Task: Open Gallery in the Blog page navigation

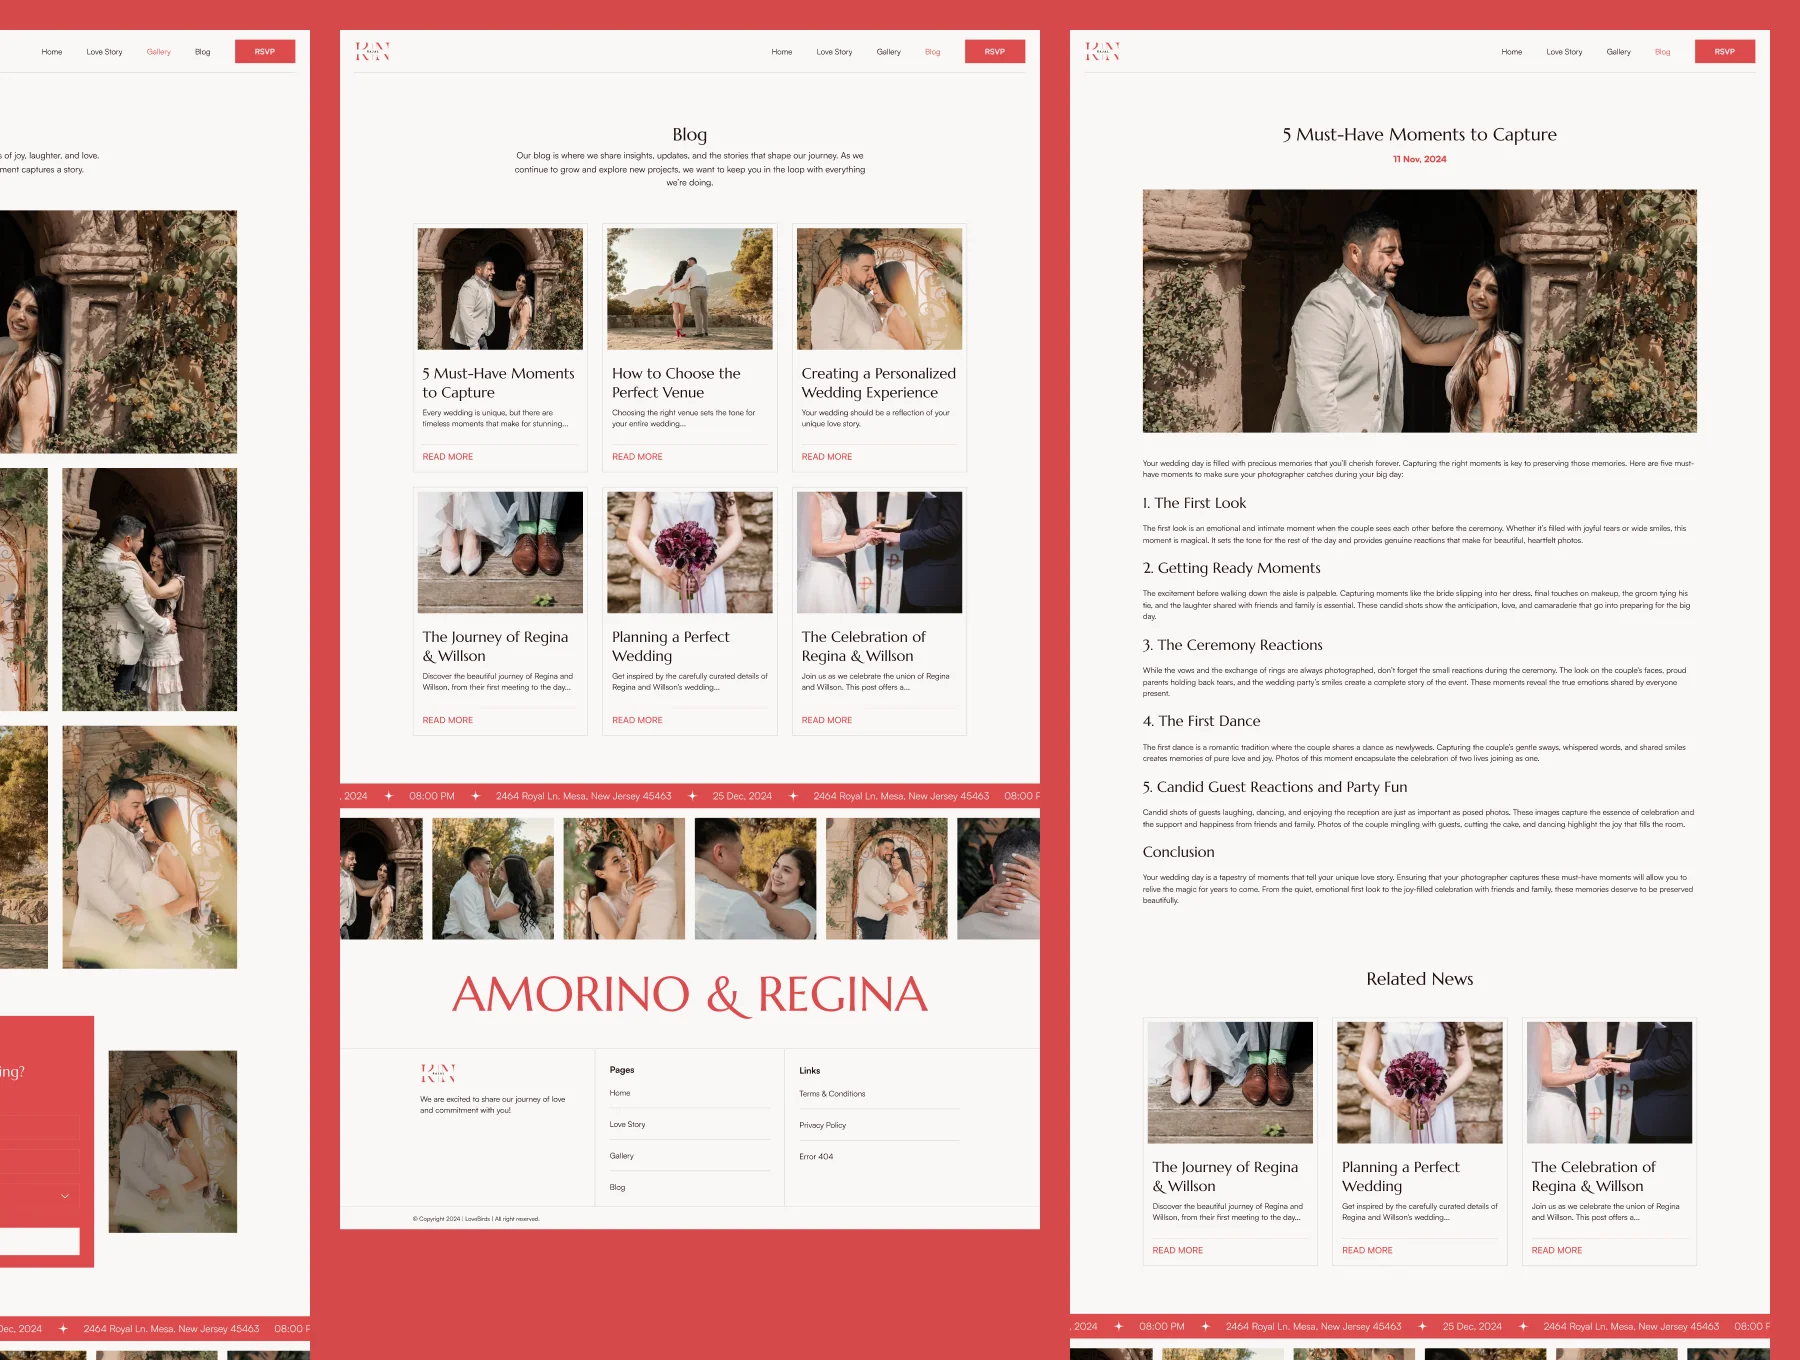Action: (888, 52)
